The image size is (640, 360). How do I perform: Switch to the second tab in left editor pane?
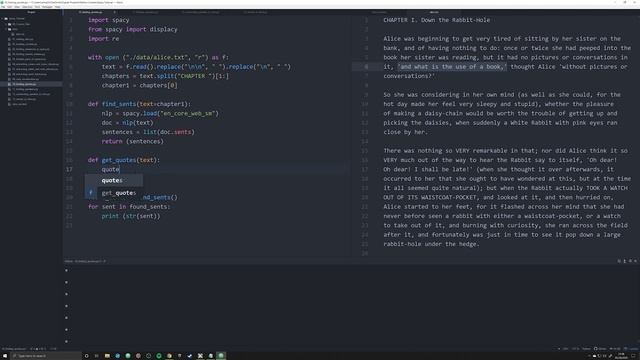tap(147, 12)
